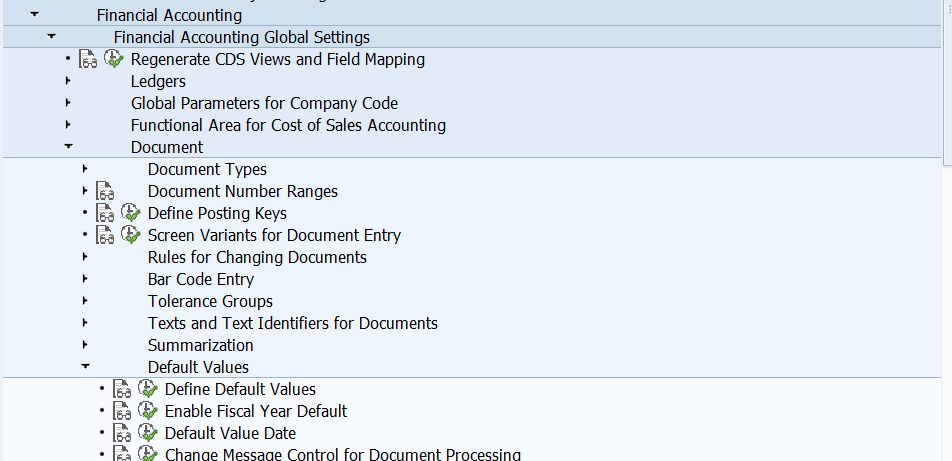The height and width of the screenshot is (461, 952).
Task: Select Global Parameters for Company Code entry
Action: point(265,103)
